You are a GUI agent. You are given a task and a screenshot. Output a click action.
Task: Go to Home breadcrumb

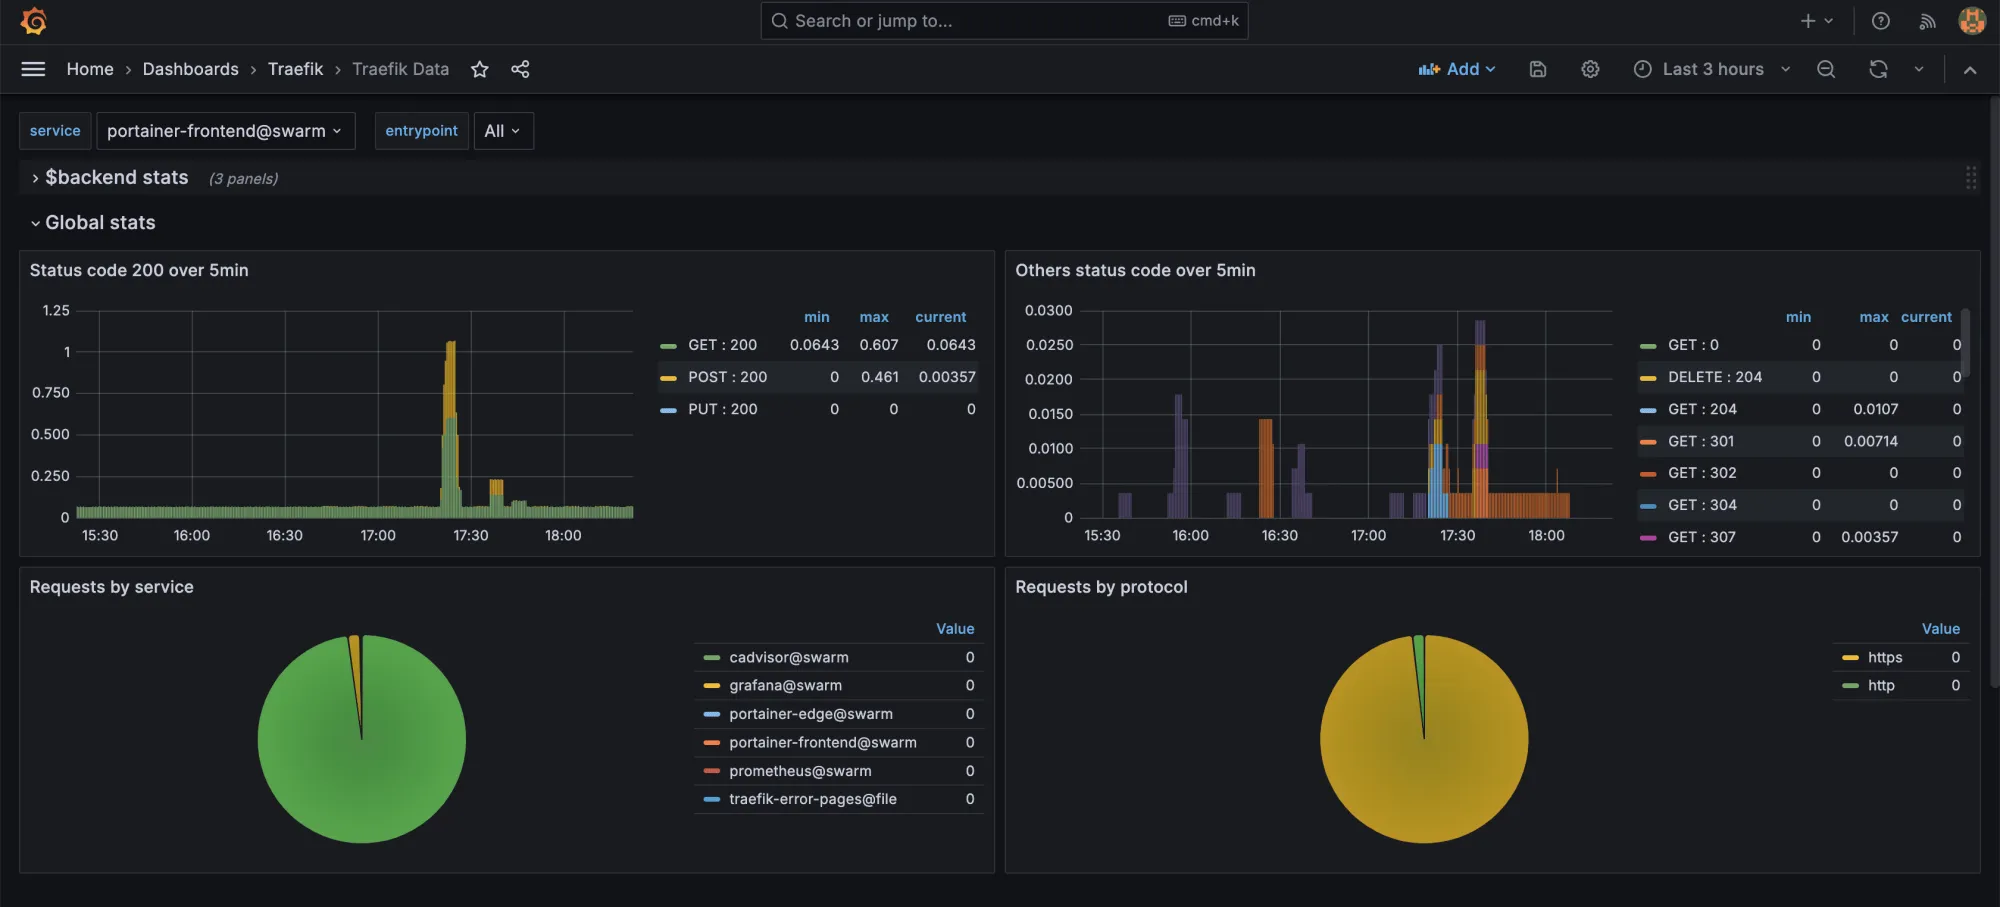point(90,69)
